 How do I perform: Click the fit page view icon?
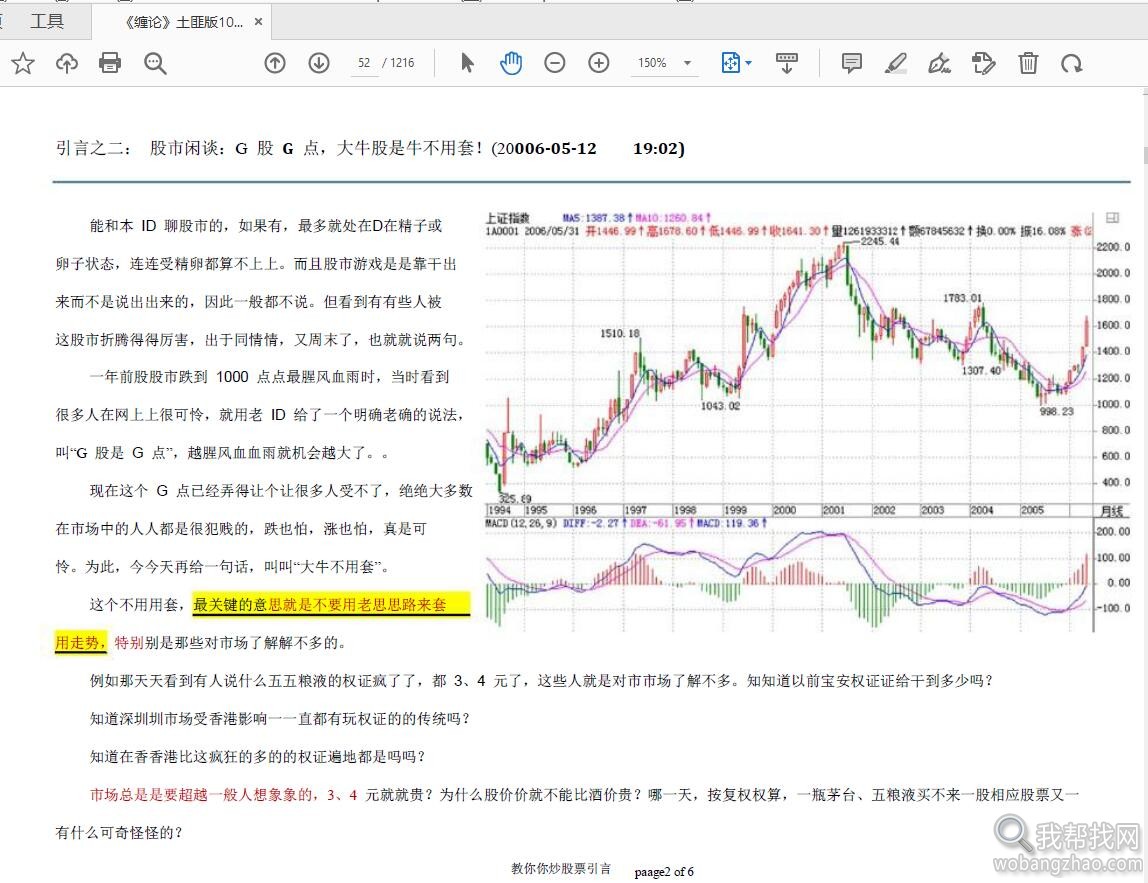731,64
